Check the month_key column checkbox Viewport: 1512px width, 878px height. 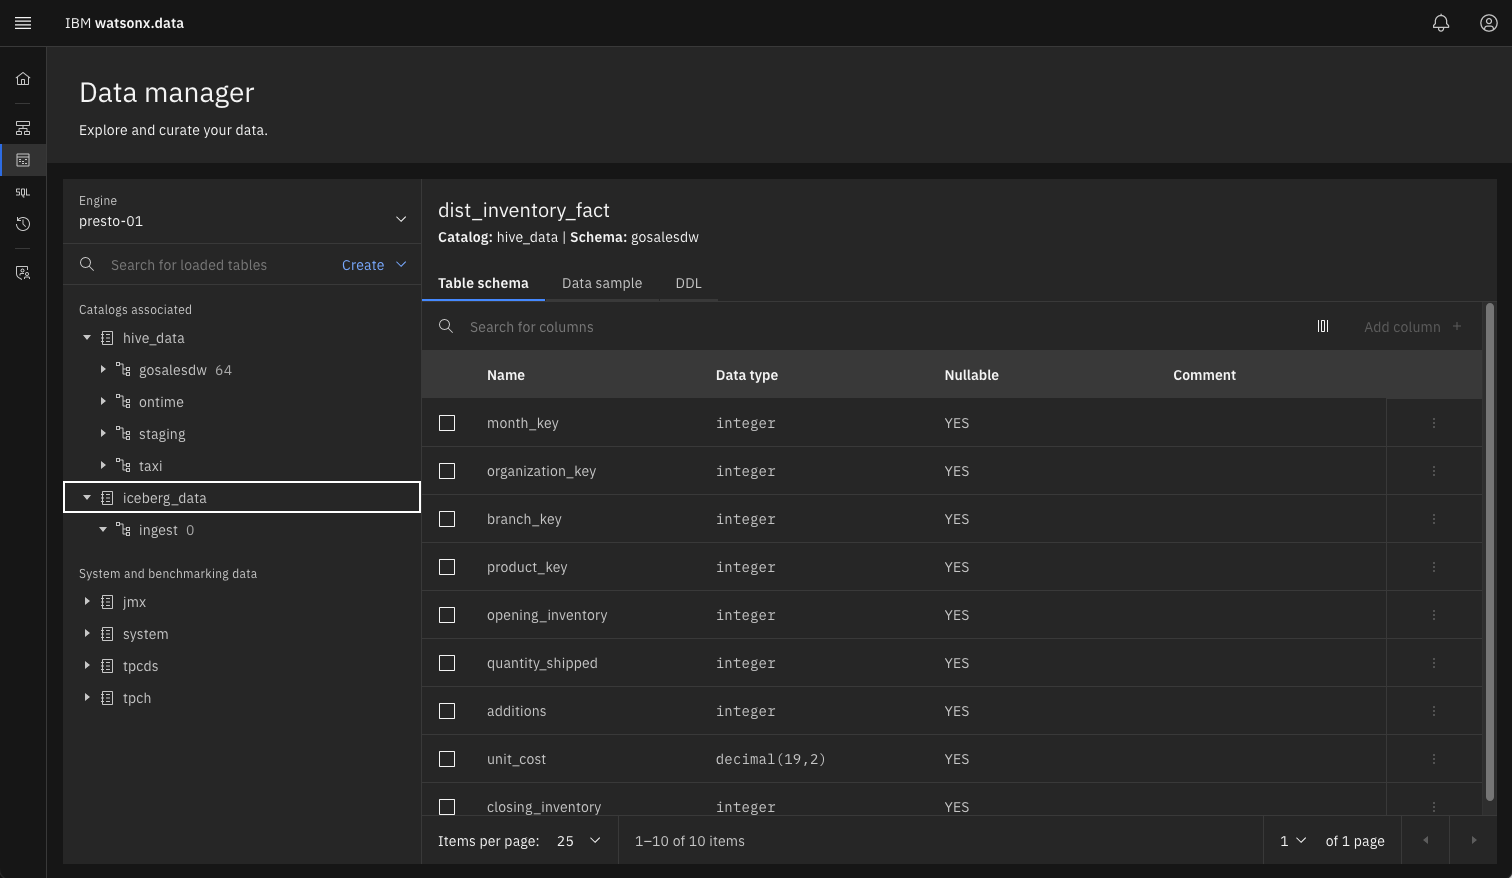(x=447, y=423)
